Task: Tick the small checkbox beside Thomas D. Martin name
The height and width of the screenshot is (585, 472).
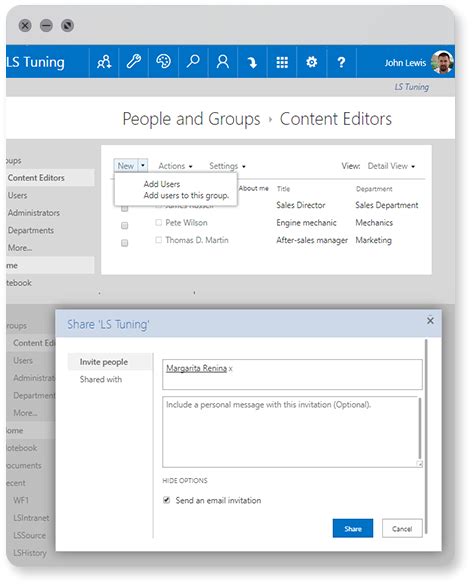Action: (x=159, y=240)
